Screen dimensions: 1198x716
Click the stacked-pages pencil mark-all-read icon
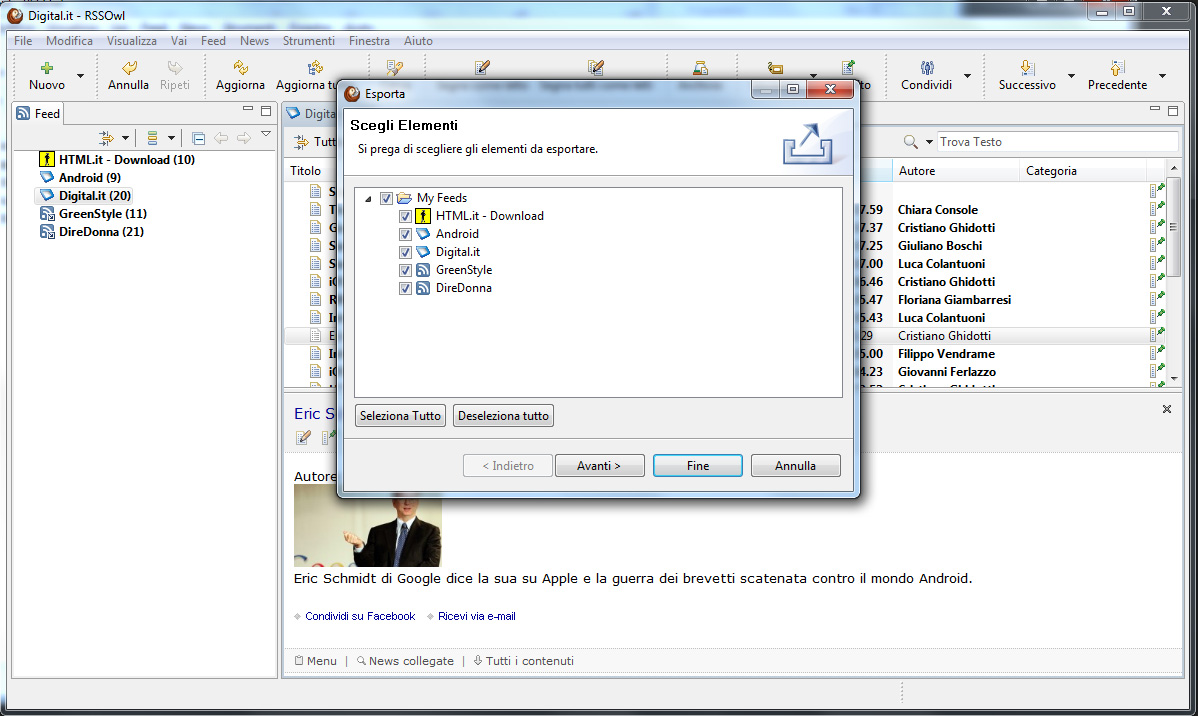[596, 67]
